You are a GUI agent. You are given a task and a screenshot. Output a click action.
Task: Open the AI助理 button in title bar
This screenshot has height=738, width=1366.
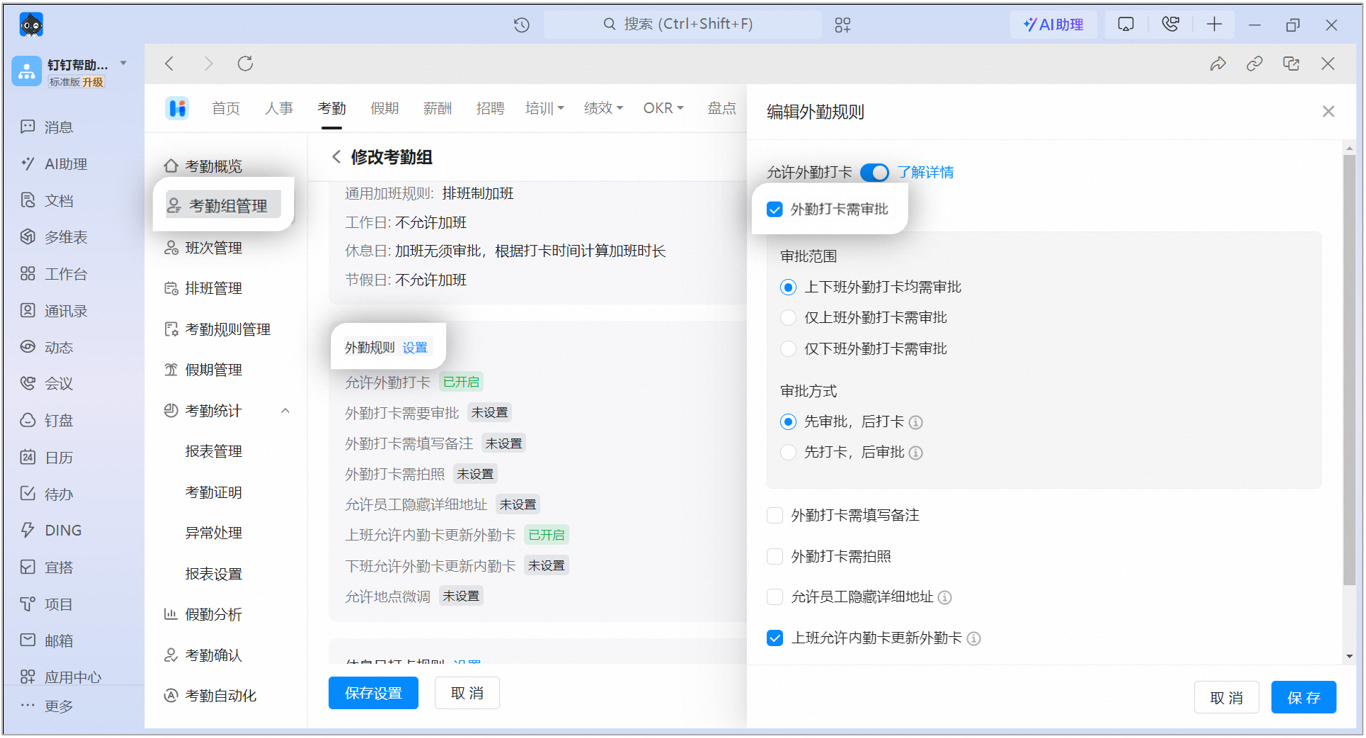pyautogui.click(x=1054, y=25)
